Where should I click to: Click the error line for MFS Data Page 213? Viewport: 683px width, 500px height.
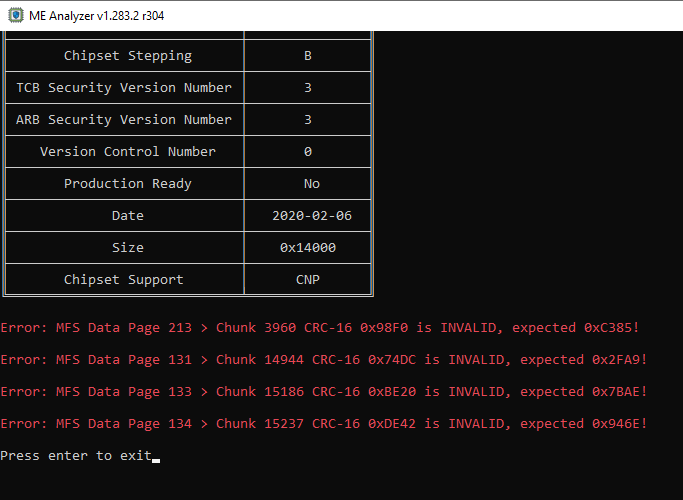pyautogui.click(x=320, y=328)
